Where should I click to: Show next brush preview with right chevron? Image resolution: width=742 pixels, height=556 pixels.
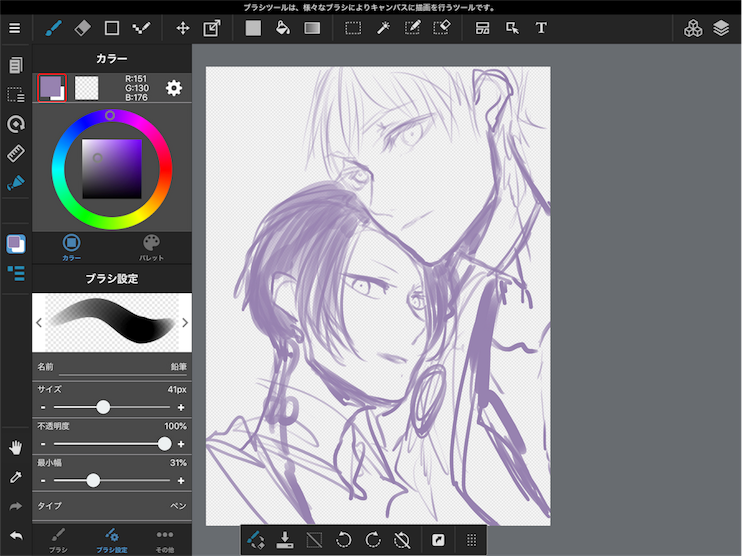185,323
